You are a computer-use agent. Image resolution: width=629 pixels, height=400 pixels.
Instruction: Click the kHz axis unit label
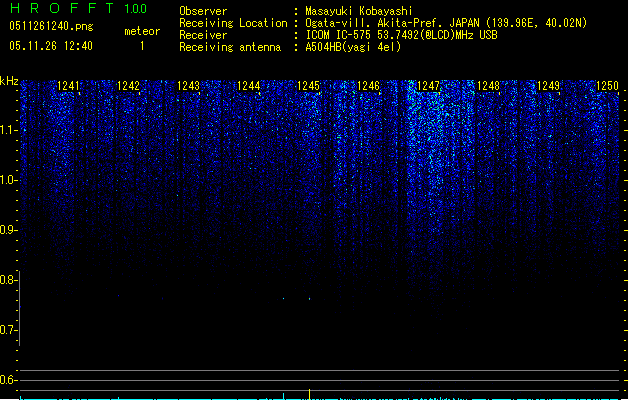(x=9, y=81)
